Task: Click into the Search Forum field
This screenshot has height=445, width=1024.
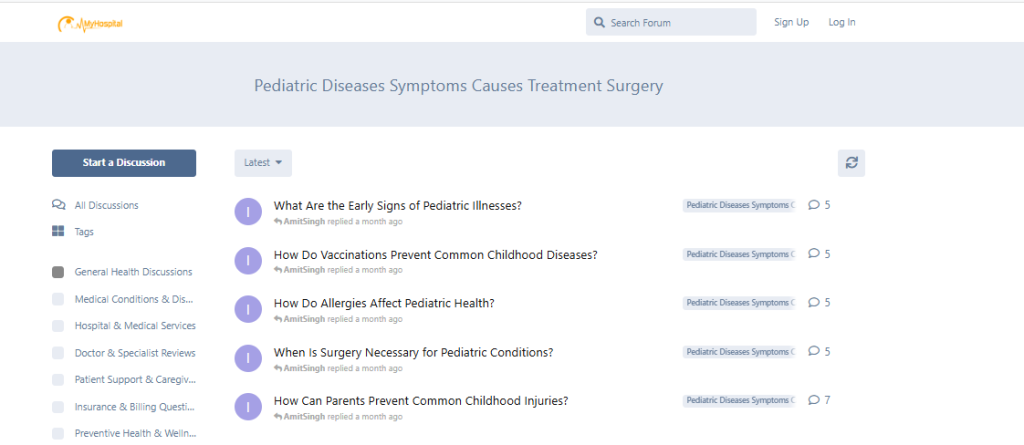Action: click(x=671, y=22)
